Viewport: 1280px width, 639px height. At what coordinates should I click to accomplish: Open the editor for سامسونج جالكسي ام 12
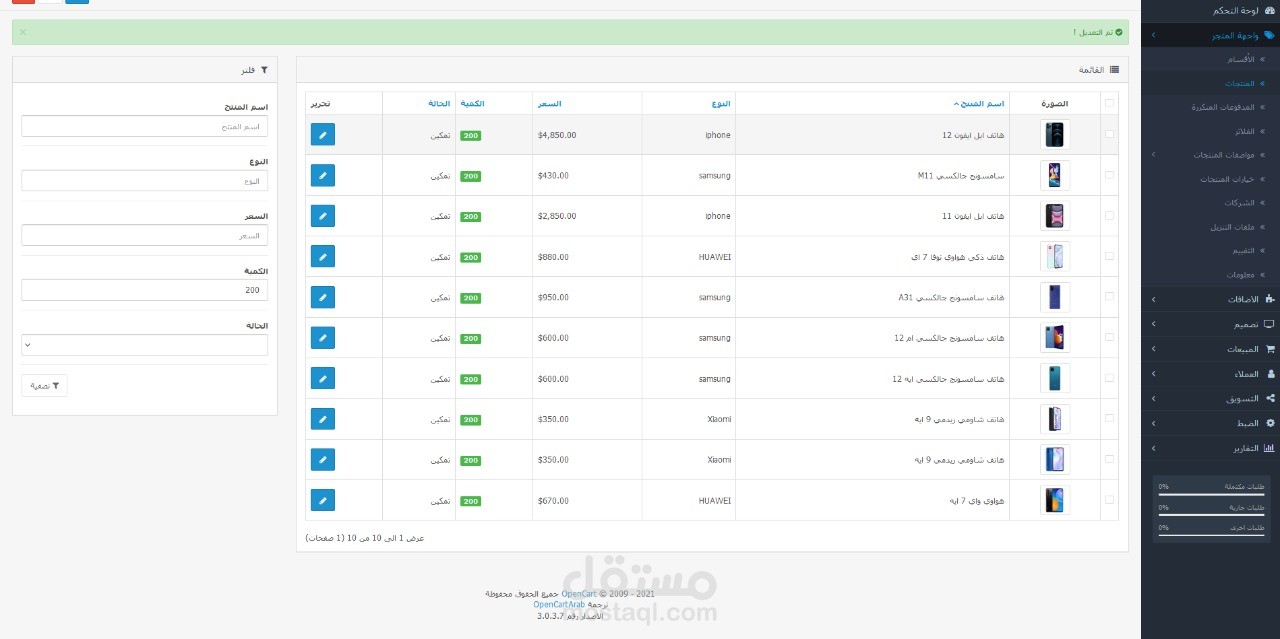point(323,338)
